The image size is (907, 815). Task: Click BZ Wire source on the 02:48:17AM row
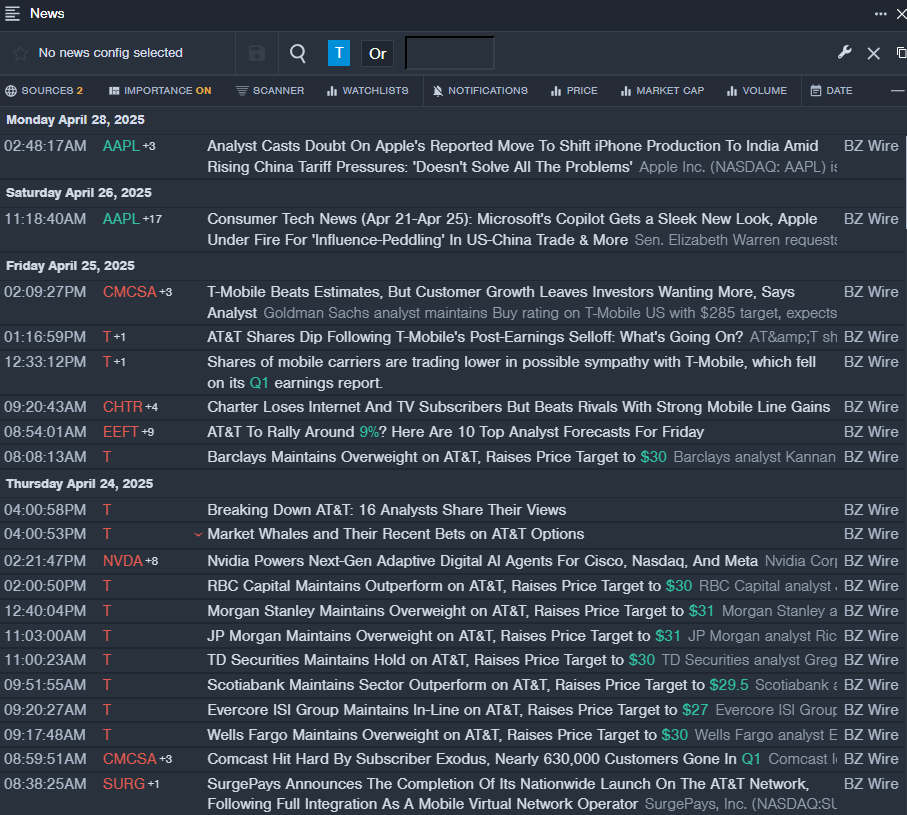tap(871, 146)
